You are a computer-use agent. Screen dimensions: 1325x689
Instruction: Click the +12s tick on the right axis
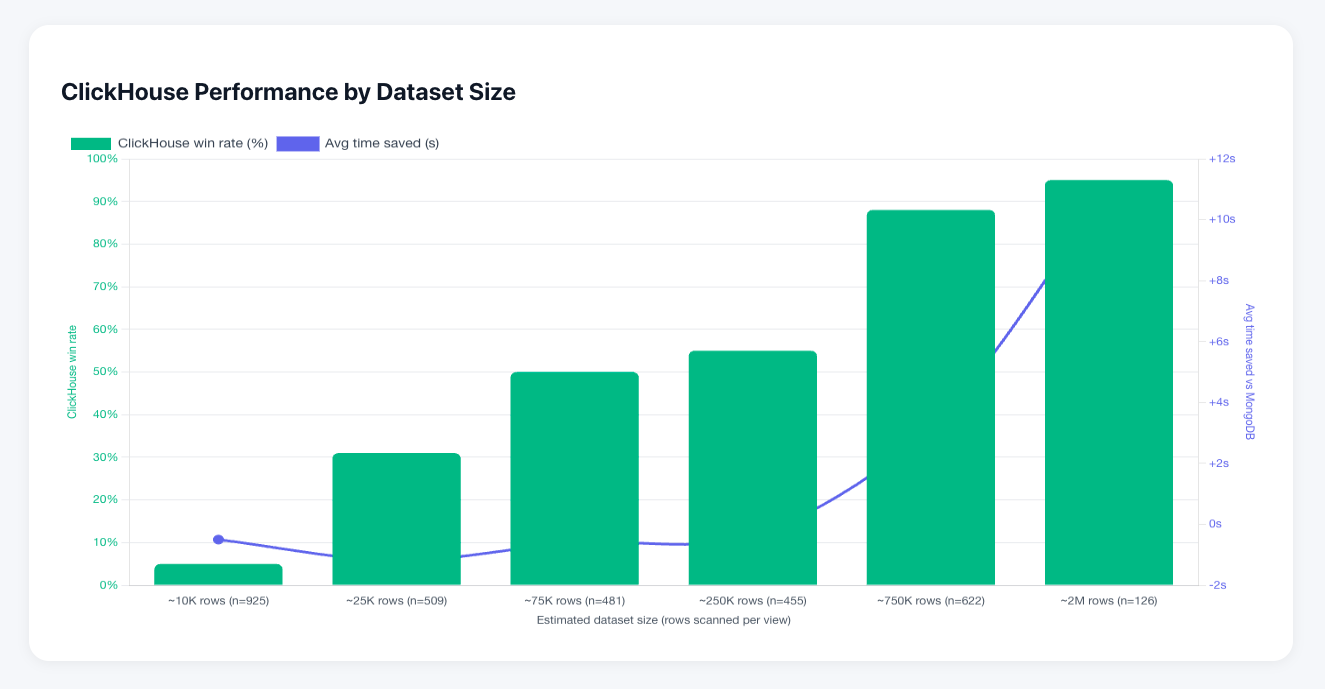click(1222, 159)
